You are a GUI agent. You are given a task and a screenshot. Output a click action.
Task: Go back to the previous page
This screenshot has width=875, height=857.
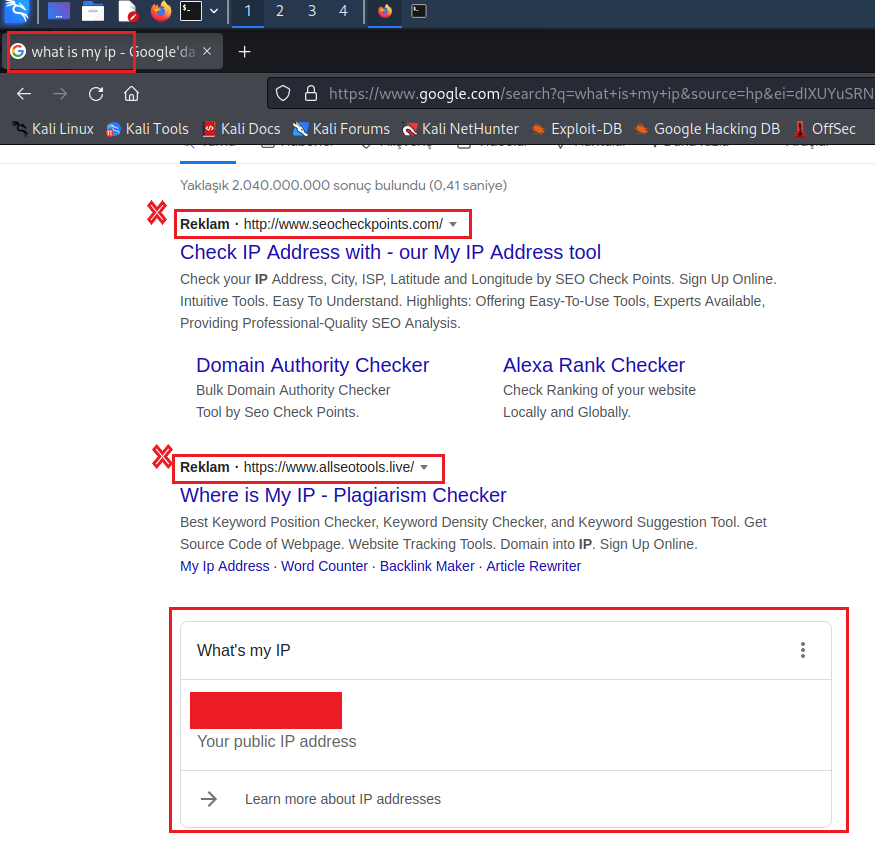pos(25,94)
